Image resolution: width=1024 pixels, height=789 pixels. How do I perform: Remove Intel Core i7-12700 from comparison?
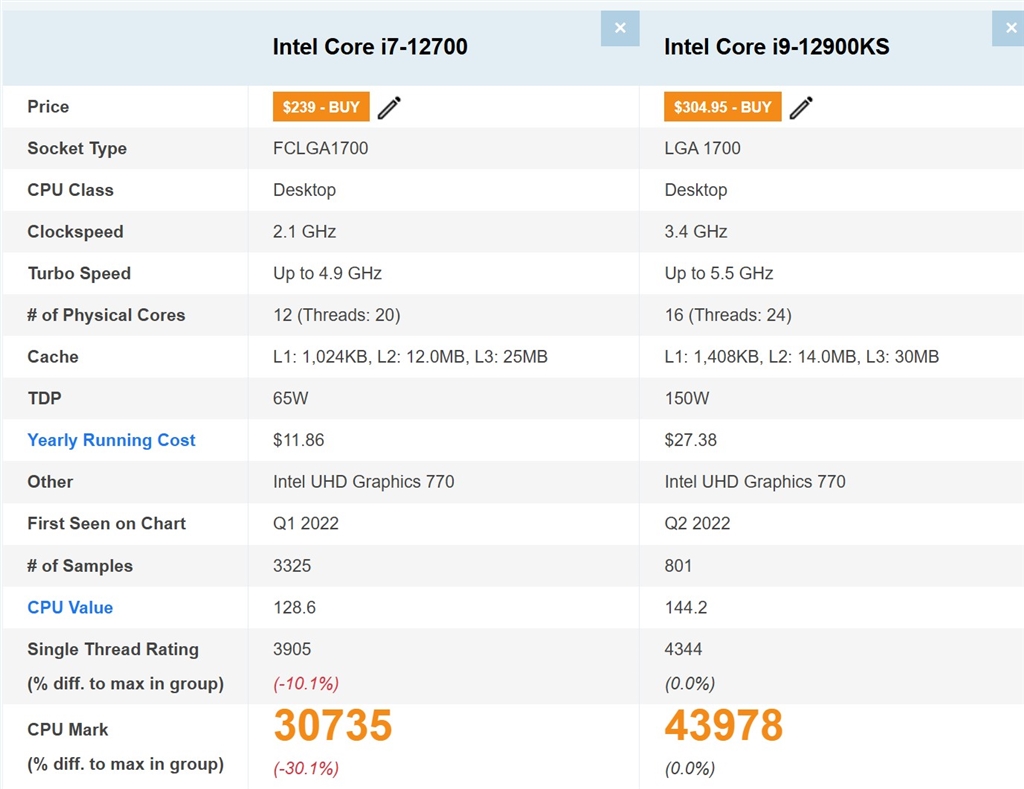click(620, 28)
